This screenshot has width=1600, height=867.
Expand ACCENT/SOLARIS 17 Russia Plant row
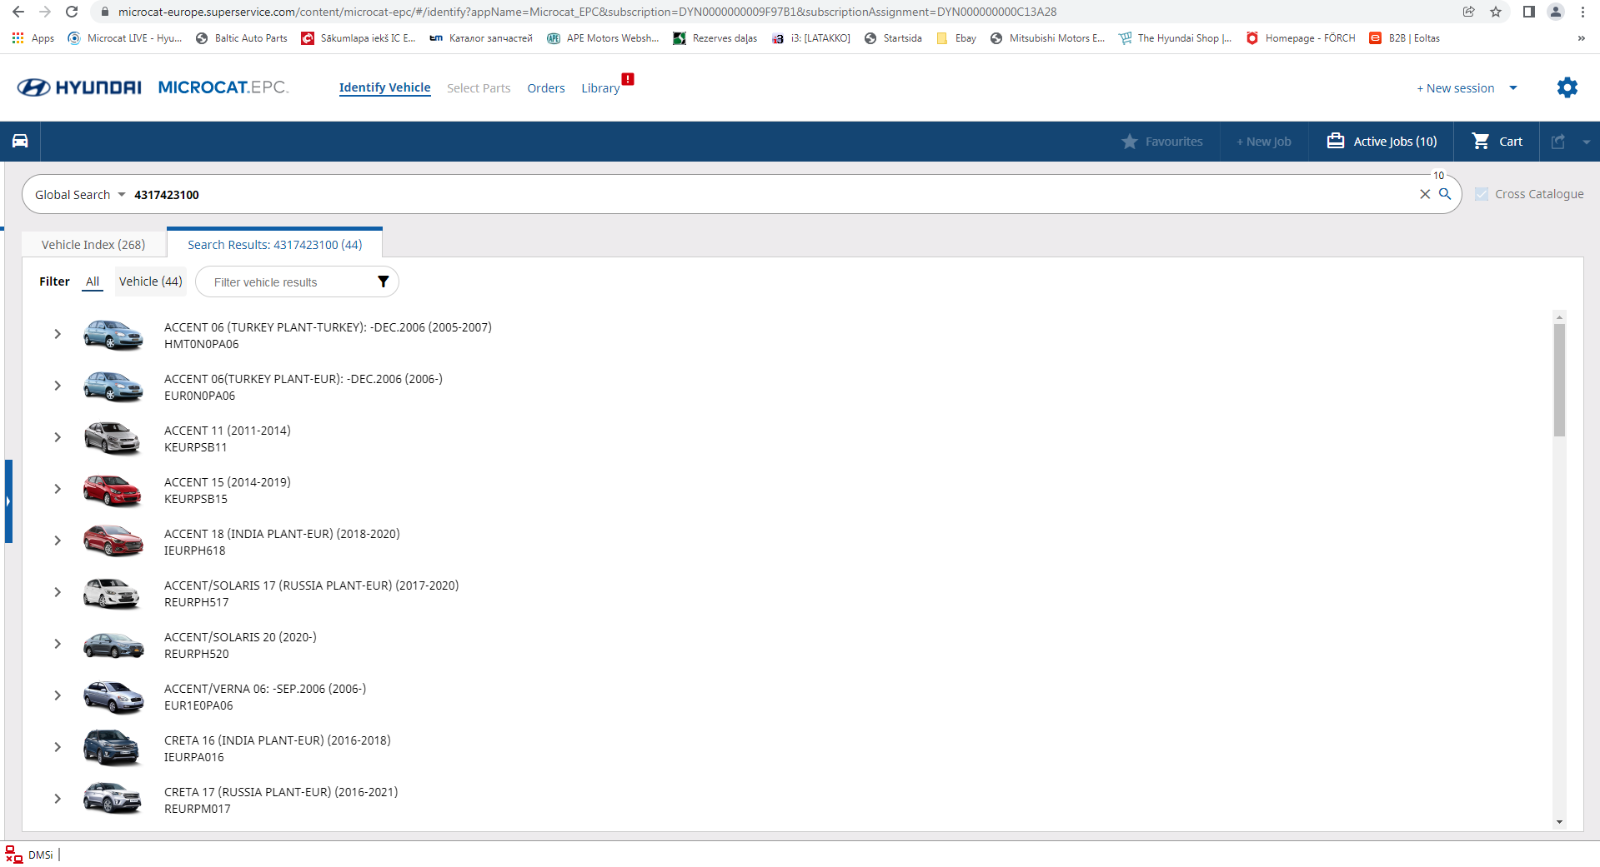pos(57,592)
